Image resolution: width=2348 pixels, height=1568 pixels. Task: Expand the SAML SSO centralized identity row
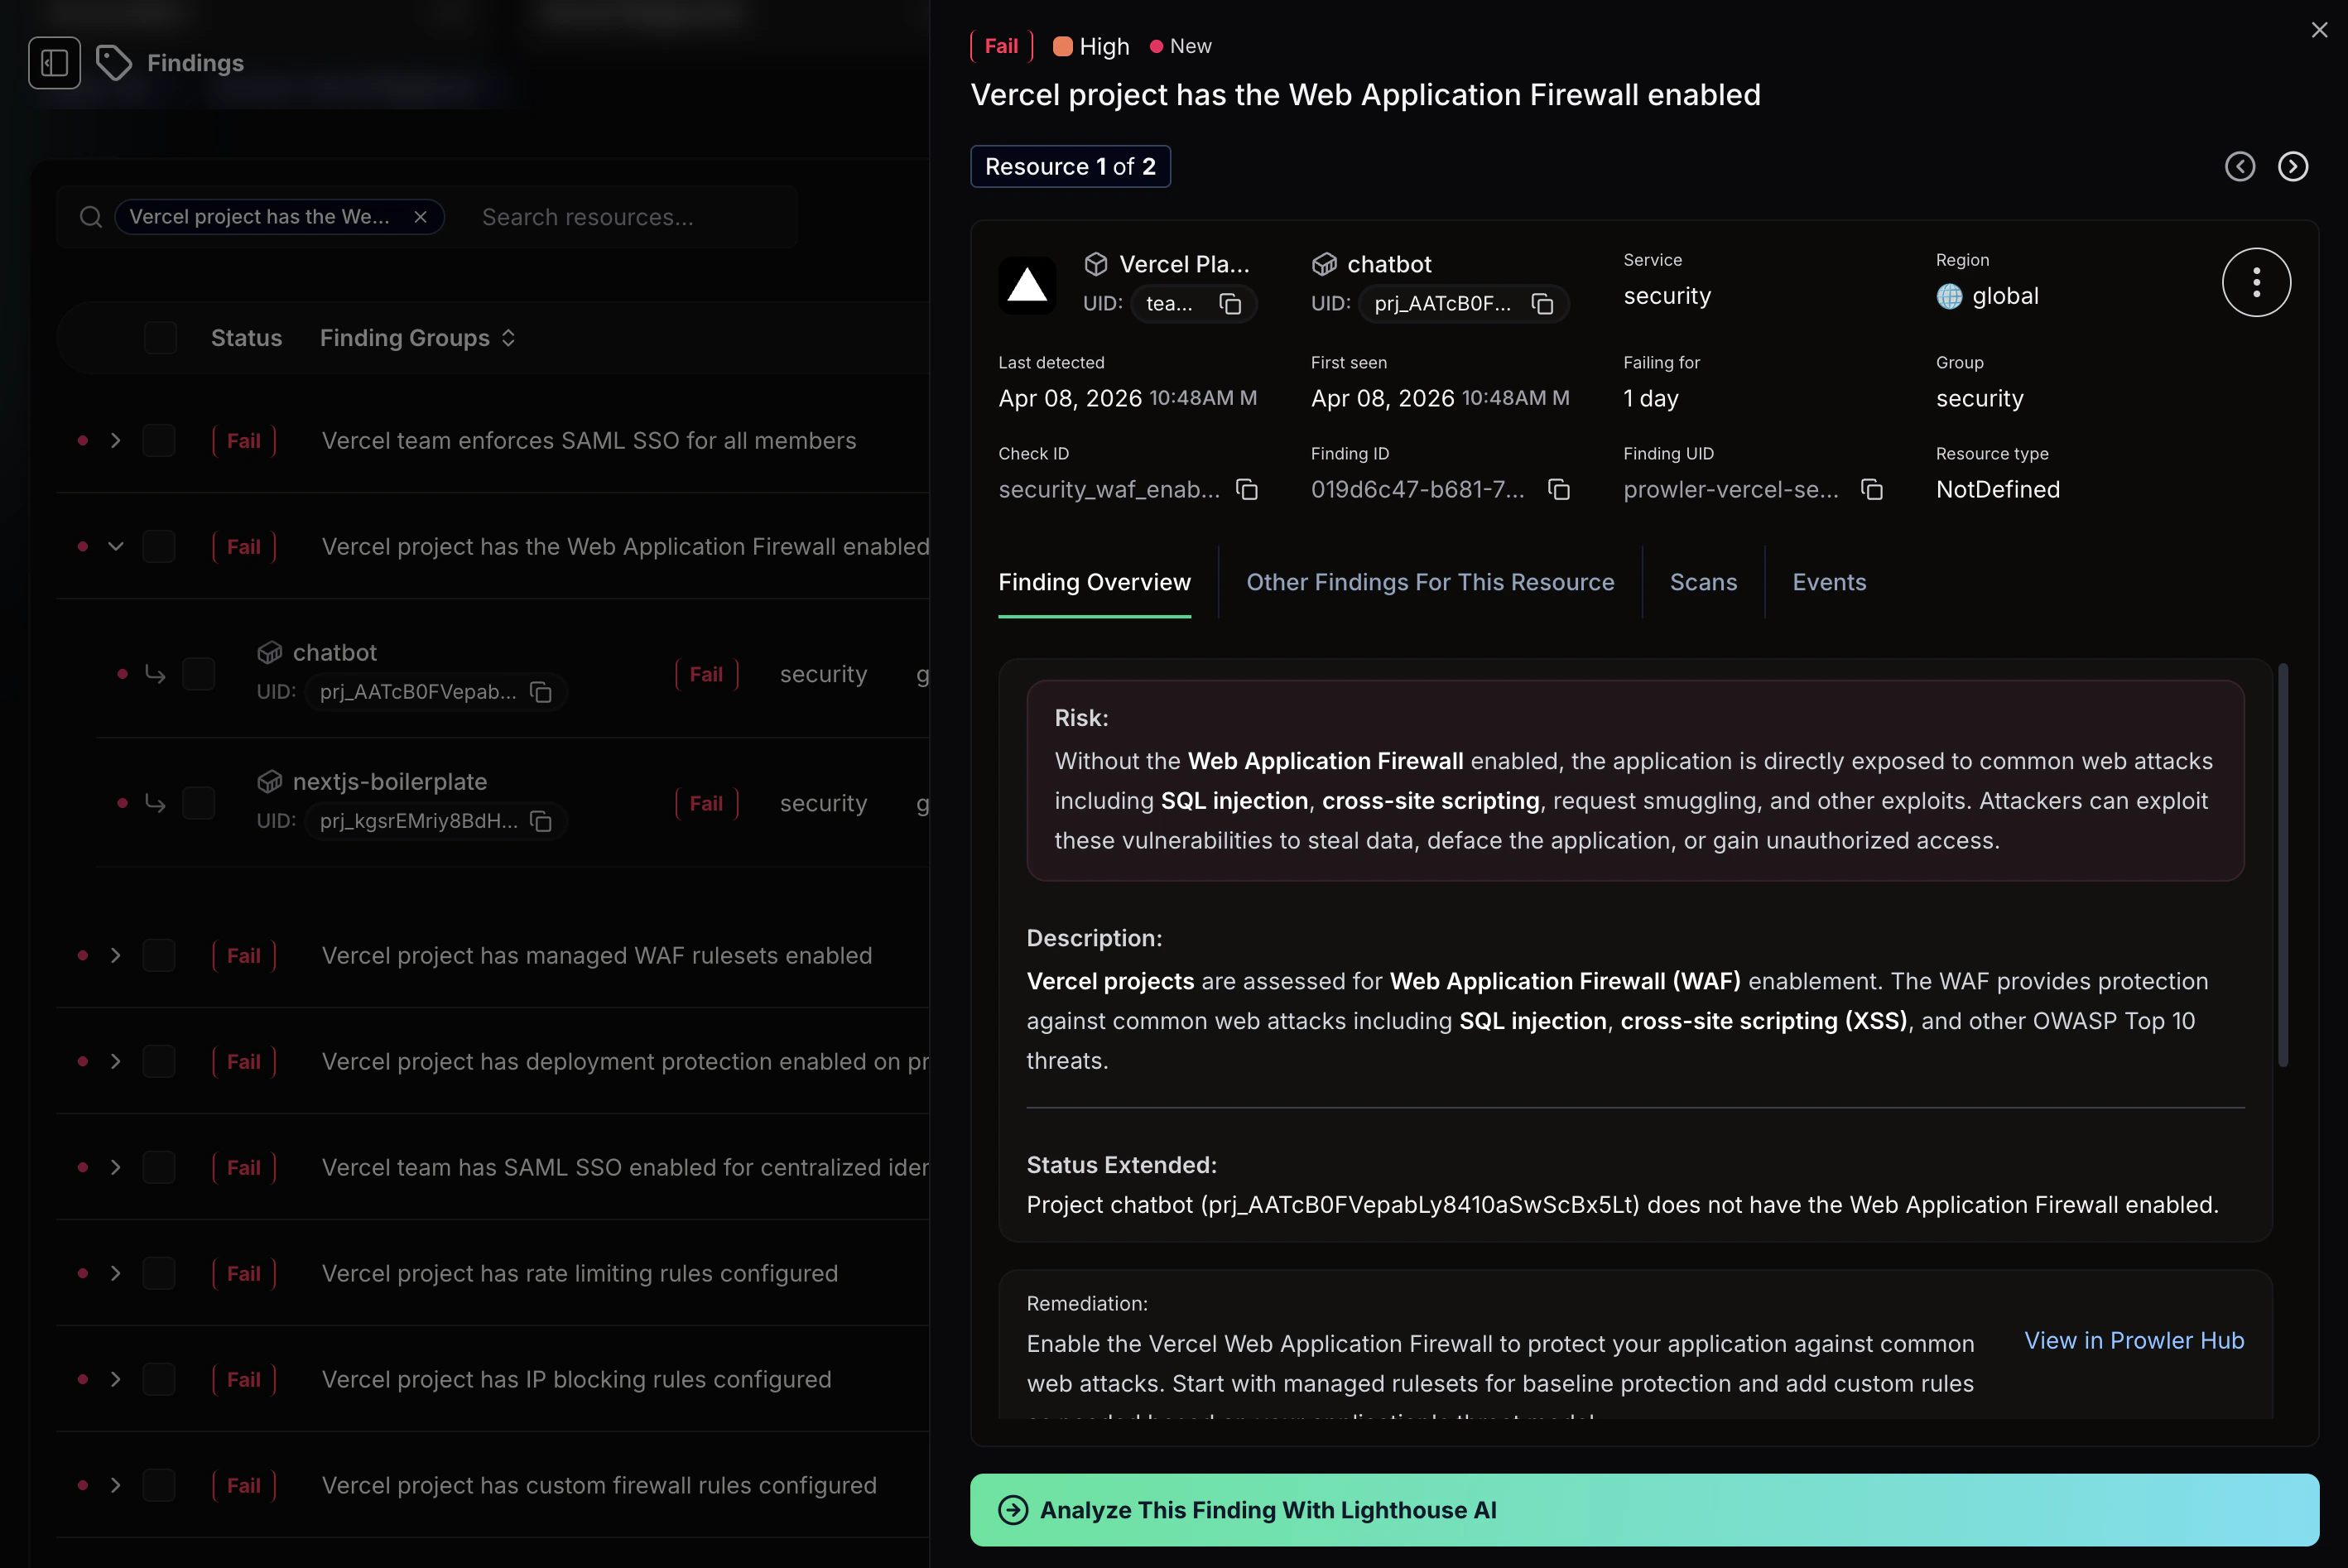116,1168
